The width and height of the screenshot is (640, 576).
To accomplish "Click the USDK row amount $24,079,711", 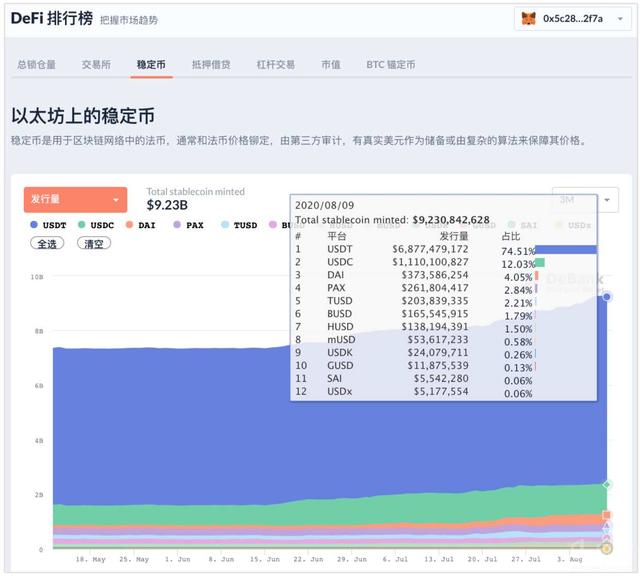I will [438, 353].
